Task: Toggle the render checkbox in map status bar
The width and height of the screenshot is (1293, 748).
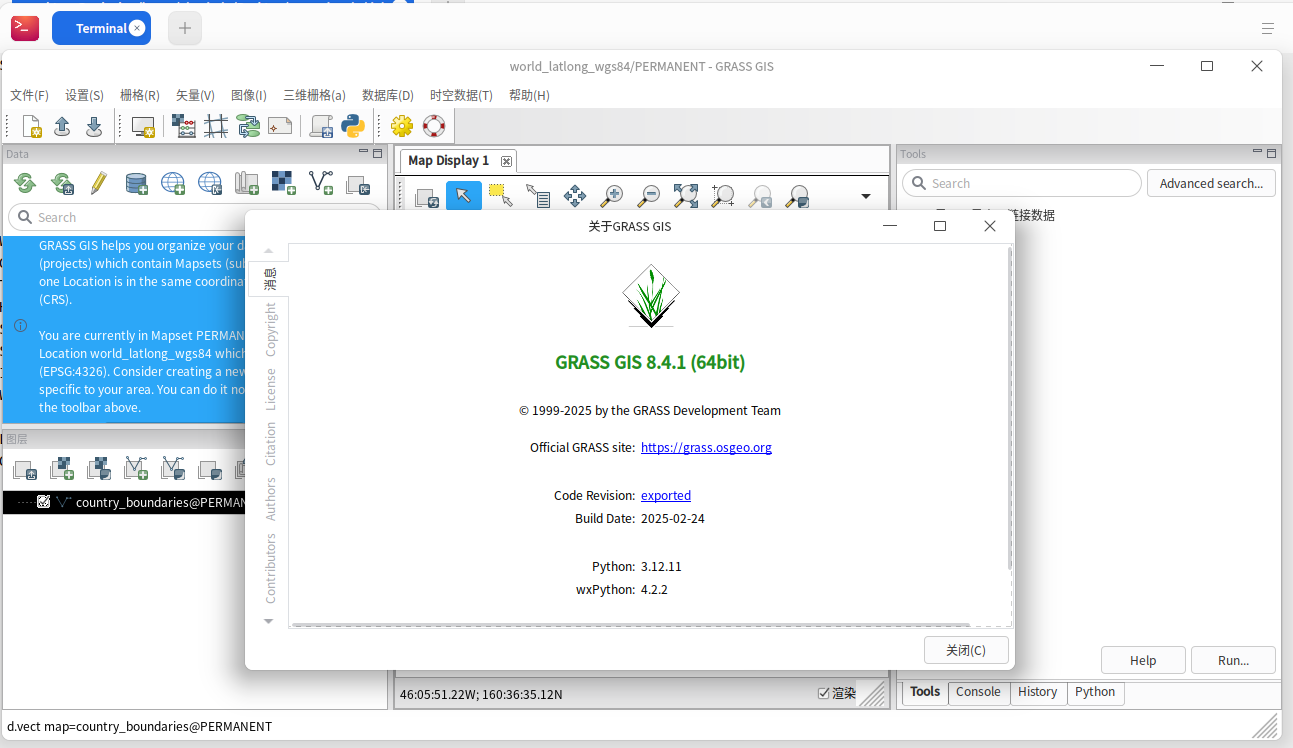Action: (824, 693)
